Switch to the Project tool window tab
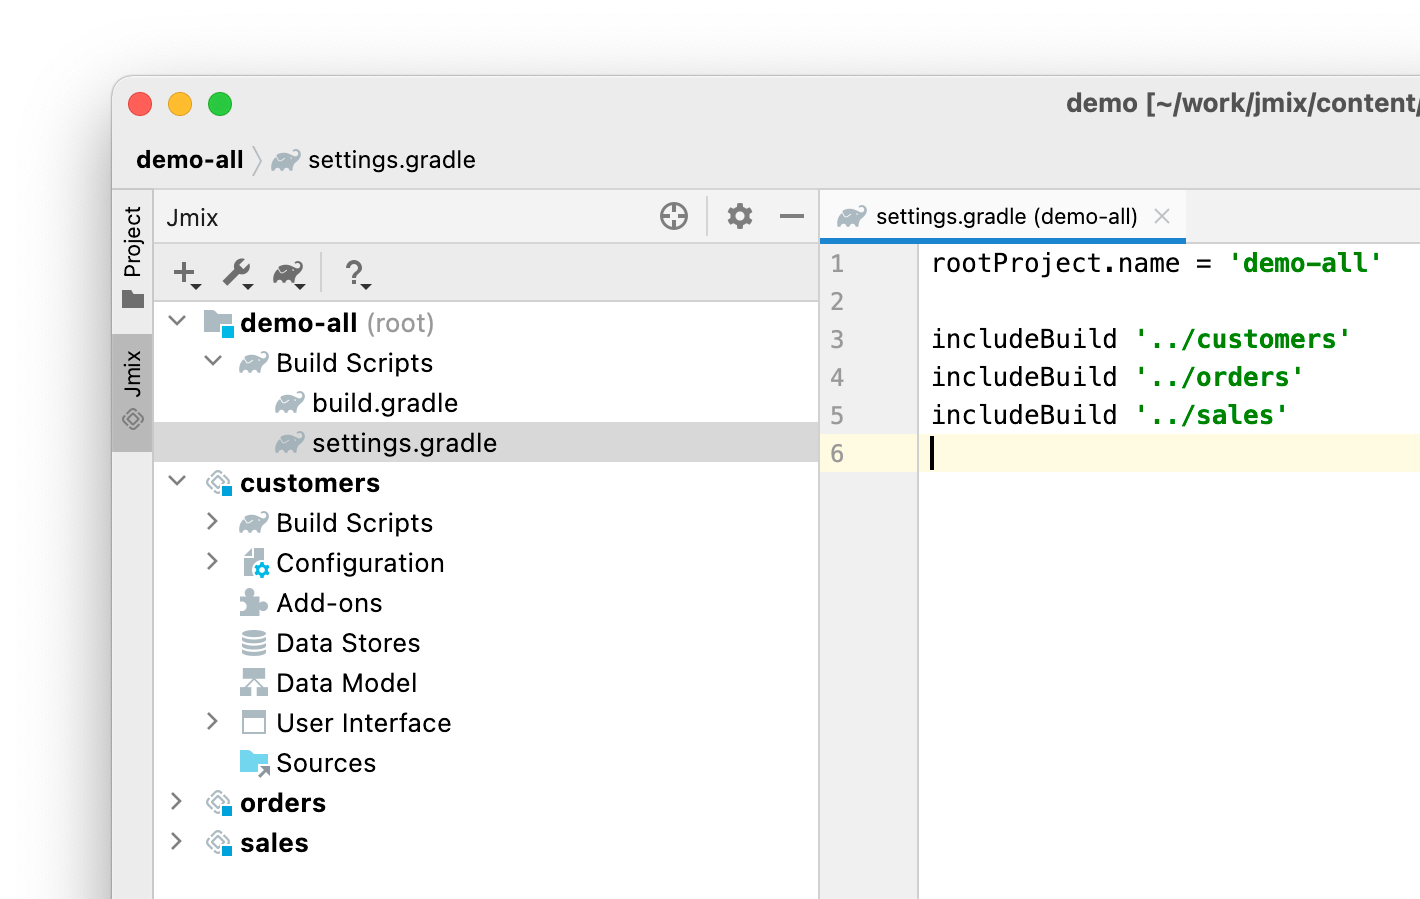The height and width of the screenshot is (899, 1420). (132, 258)
